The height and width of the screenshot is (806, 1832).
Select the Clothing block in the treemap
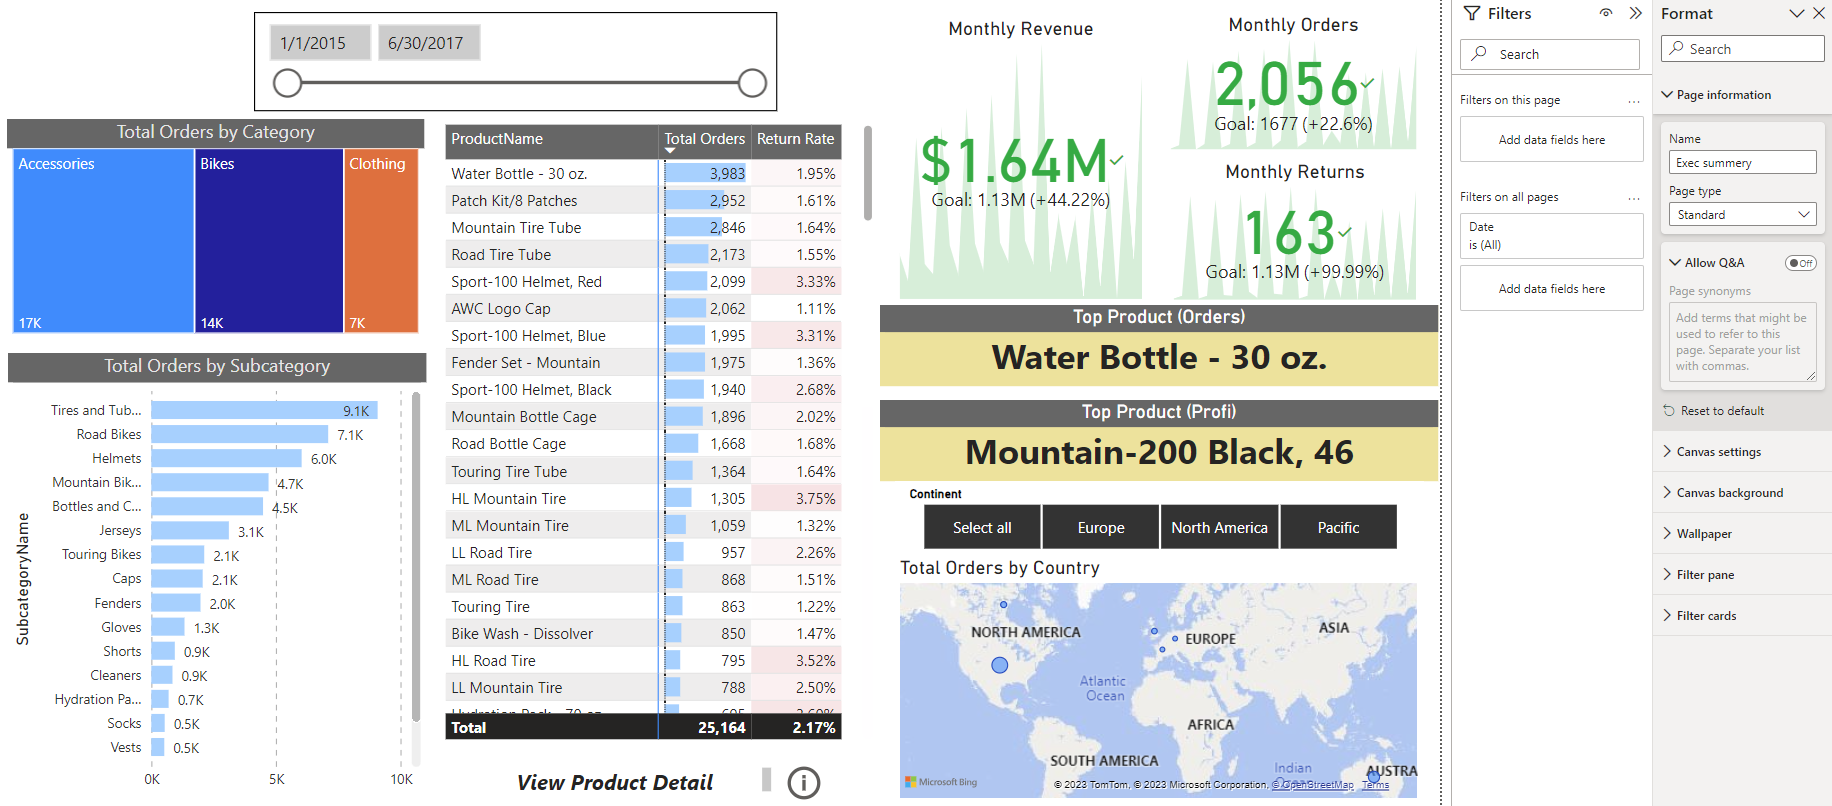click(x=381, y=241)
